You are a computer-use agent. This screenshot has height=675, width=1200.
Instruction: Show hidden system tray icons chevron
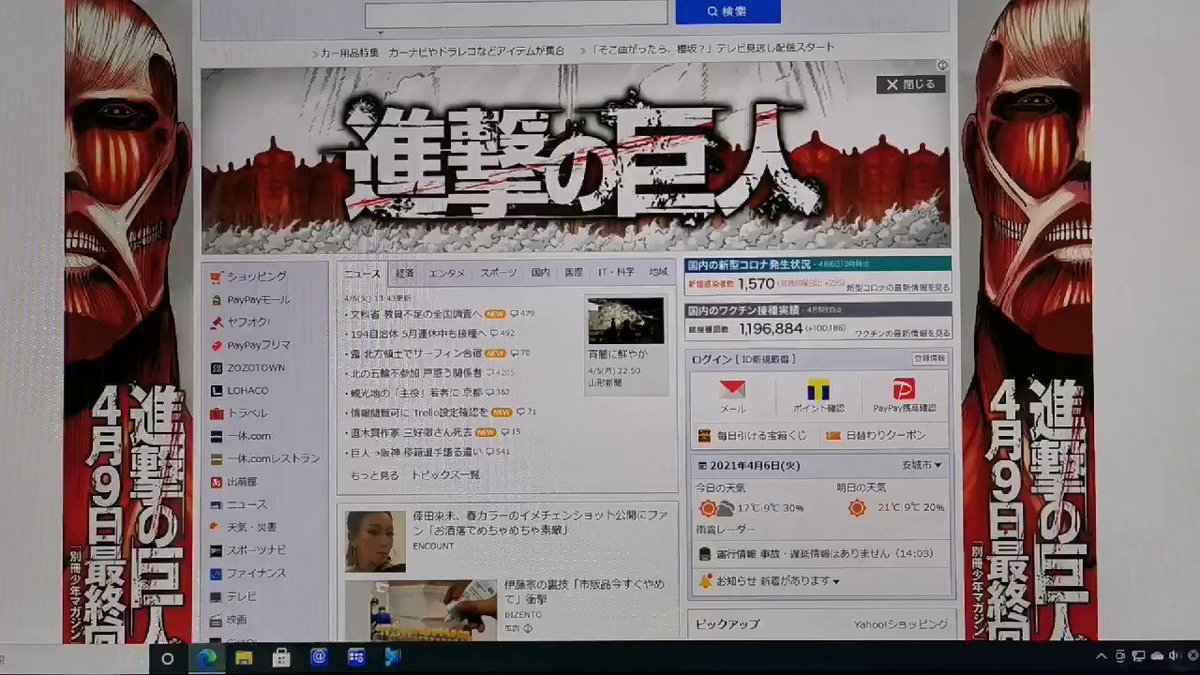pyautogui.click(x=1101, y=656)
